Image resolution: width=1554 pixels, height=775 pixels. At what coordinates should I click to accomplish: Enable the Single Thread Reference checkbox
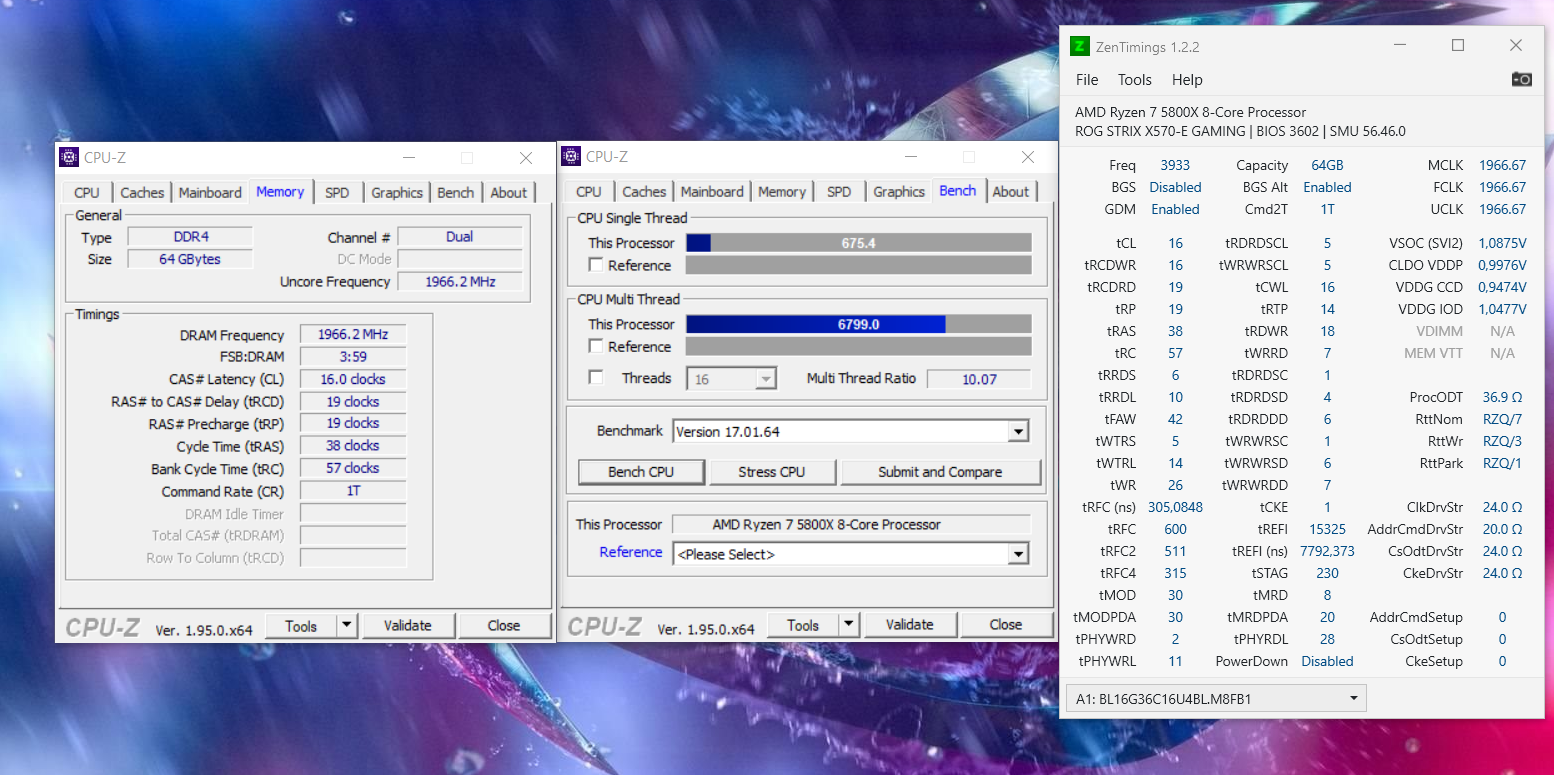point(596,265)
